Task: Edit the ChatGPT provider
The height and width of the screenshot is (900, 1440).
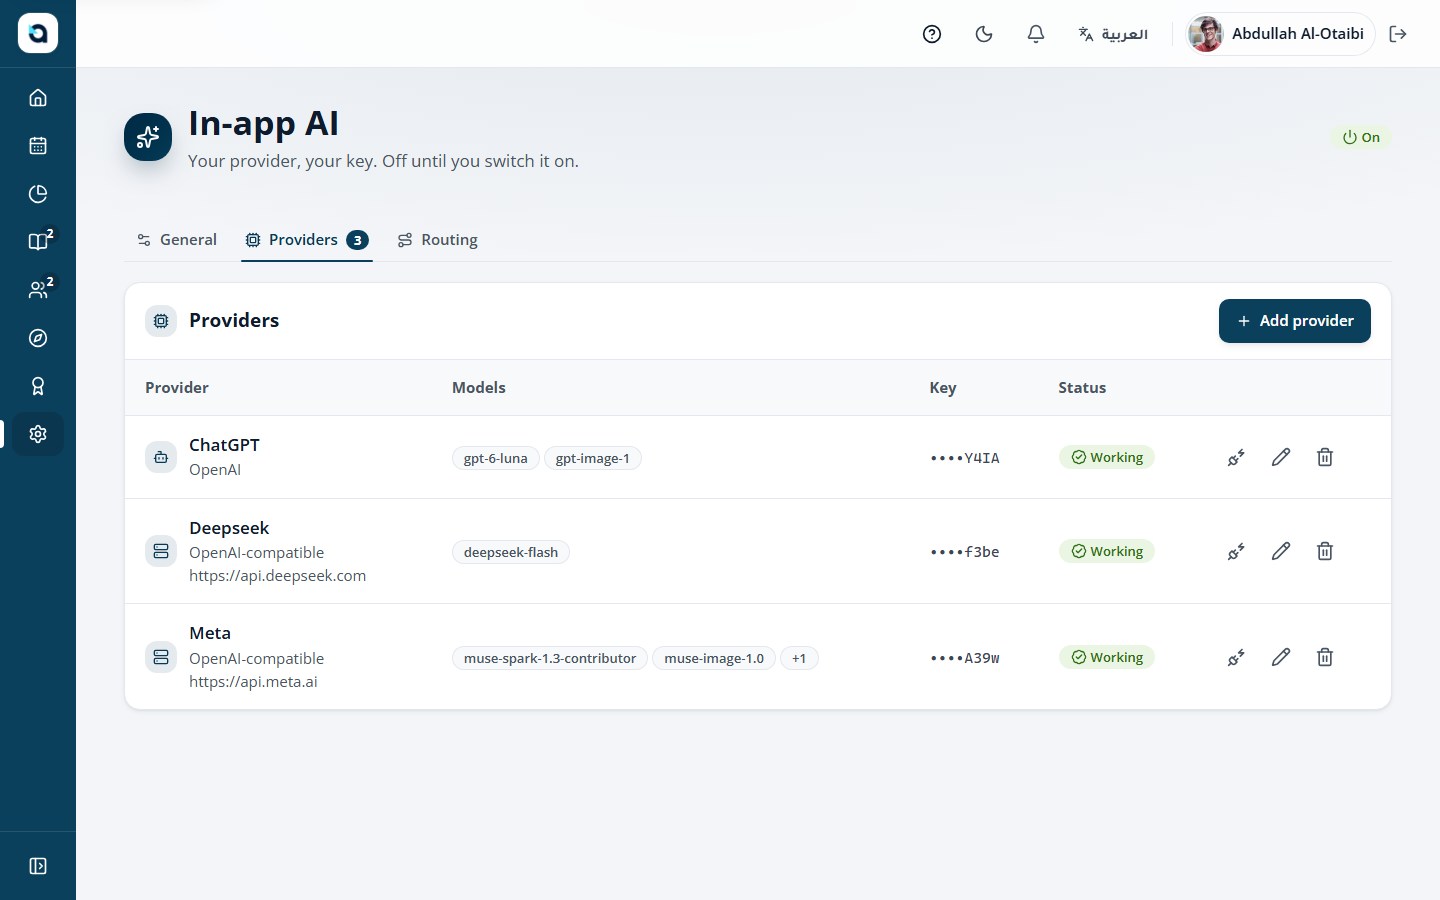Action: (1281, 457)
